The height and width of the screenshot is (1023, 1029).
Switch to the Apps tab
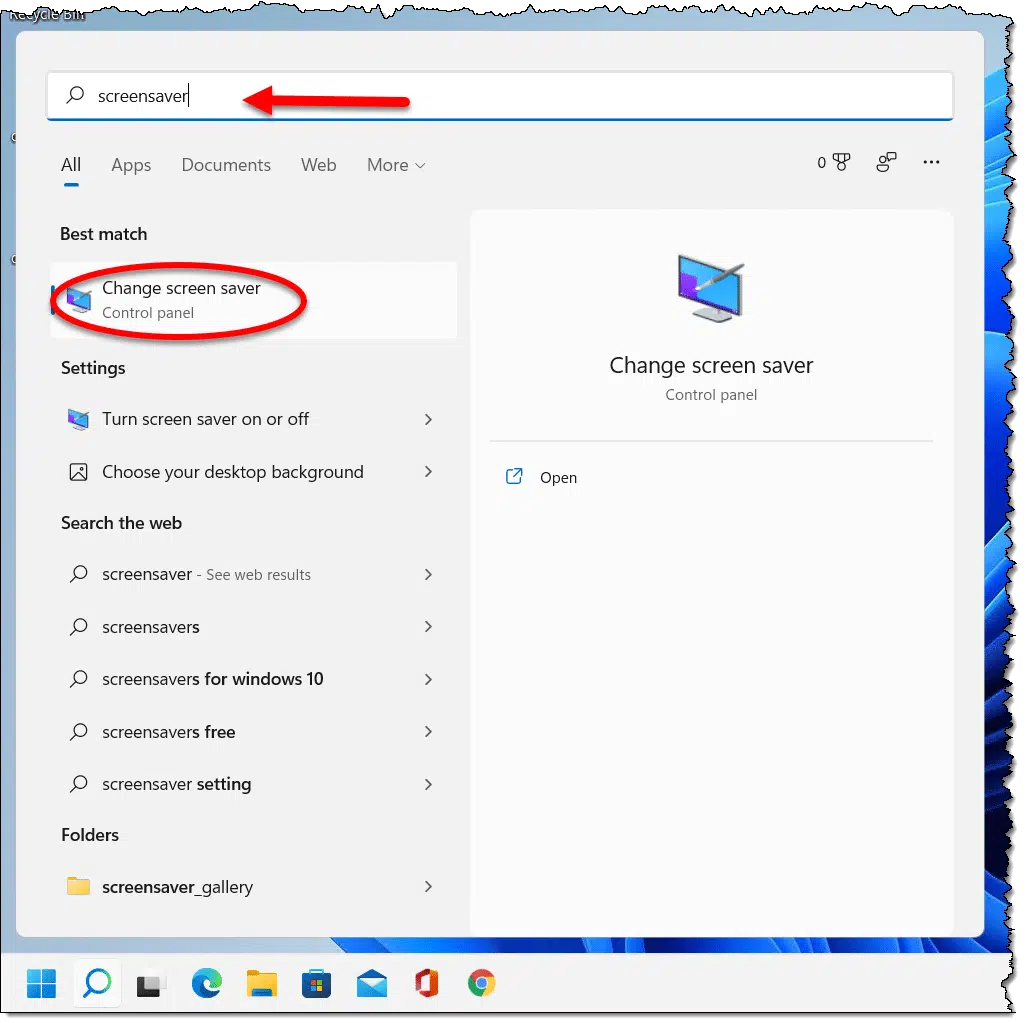click(131, 165)
